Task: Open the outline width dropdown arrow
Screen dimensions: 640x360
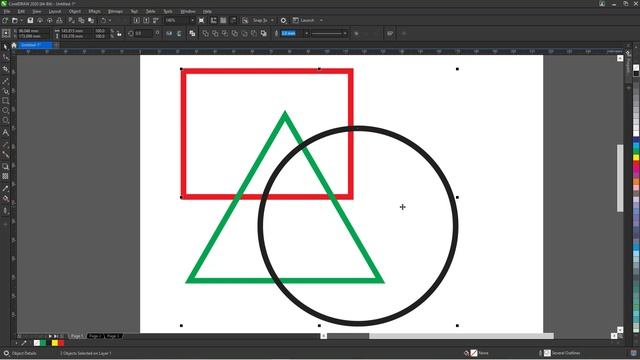Action: pos(307,33)
